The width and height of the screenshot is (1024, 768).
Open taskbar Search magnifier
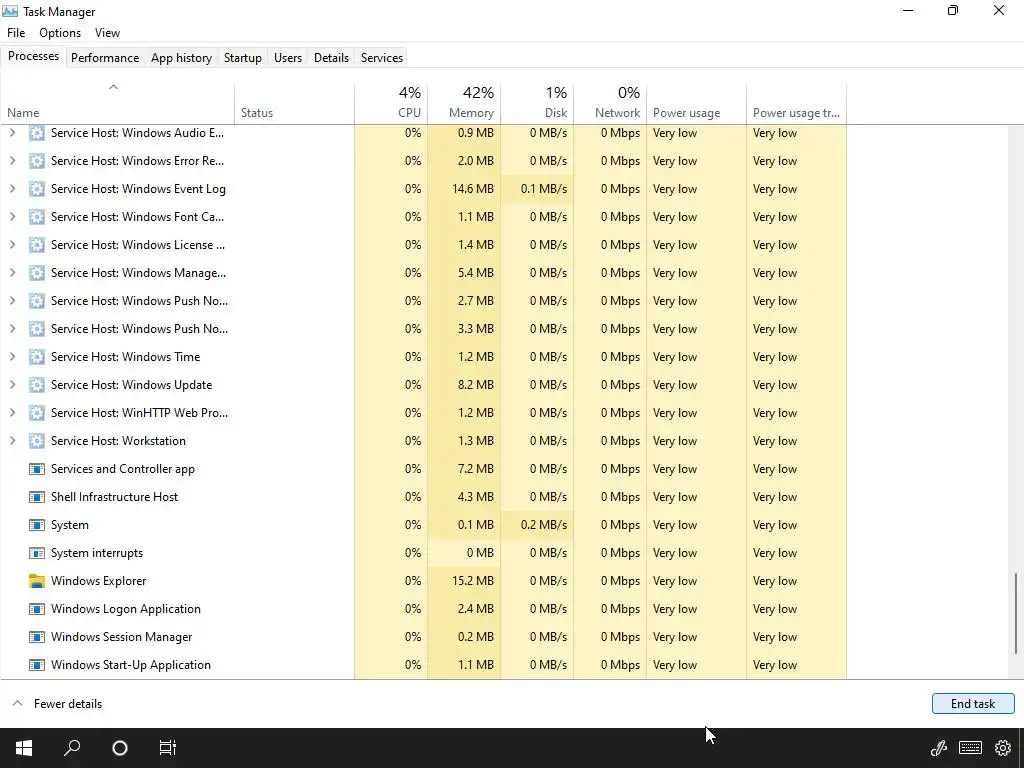(72, 748)
